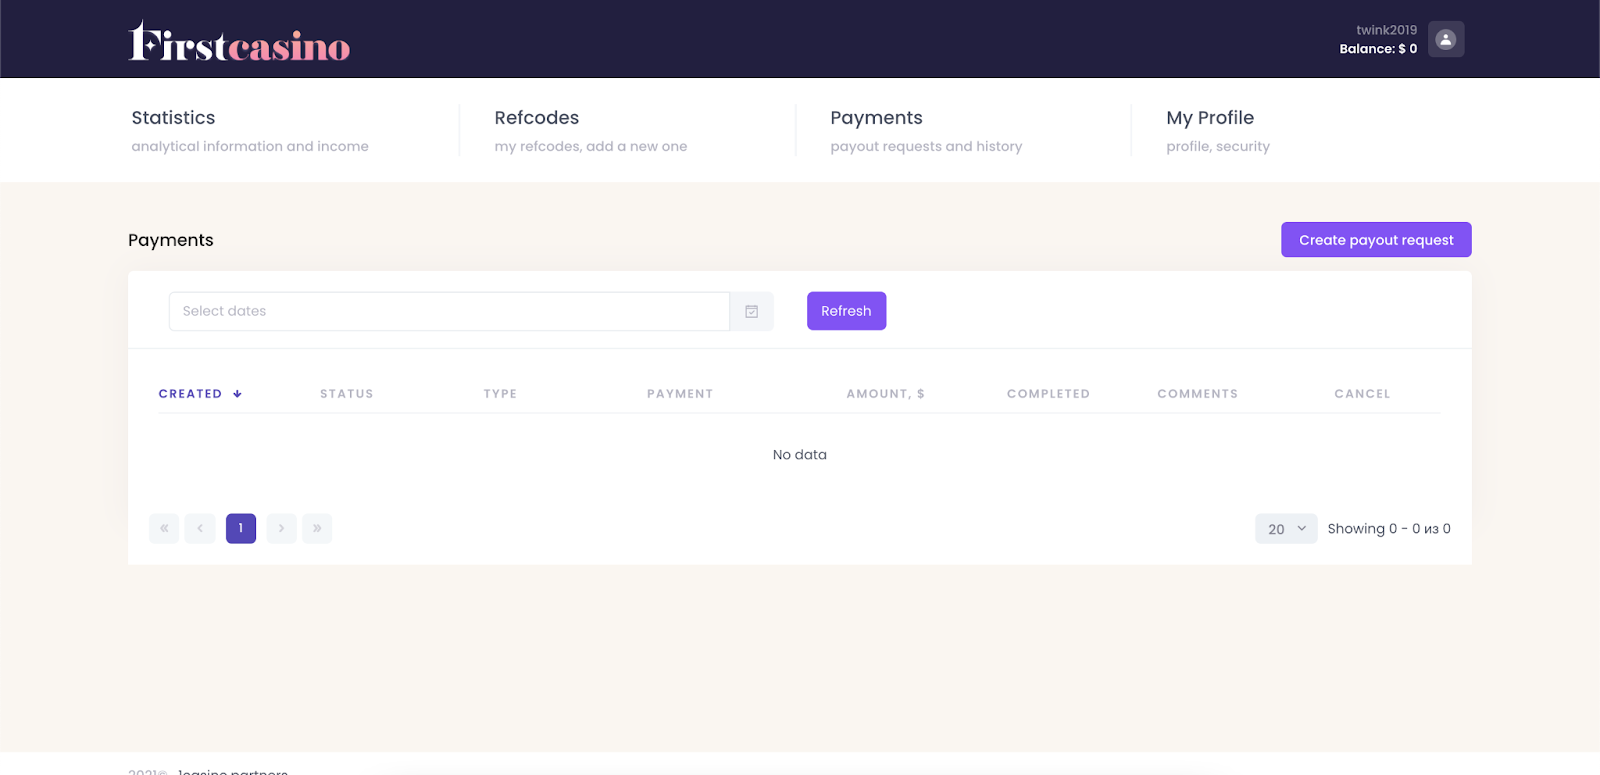Viewport: 1600px width, 775px height.
Task: Open the calendar date picker icon
Action: [752, 312]
